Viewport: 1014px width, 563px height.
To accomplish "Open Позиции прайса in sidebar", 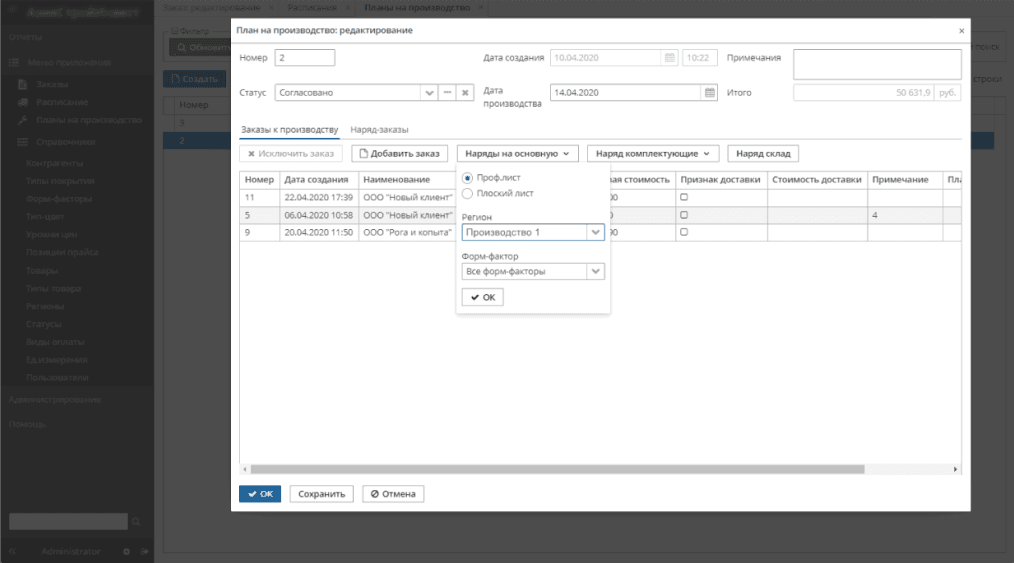I will coord(62,252).
